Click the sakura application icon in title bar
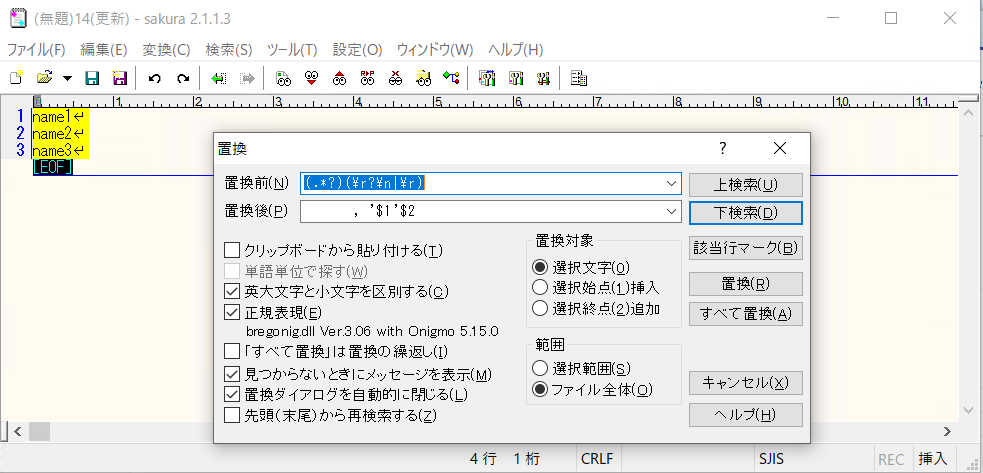This screenshot has width=983, height=473. click(x=18, y=19)
